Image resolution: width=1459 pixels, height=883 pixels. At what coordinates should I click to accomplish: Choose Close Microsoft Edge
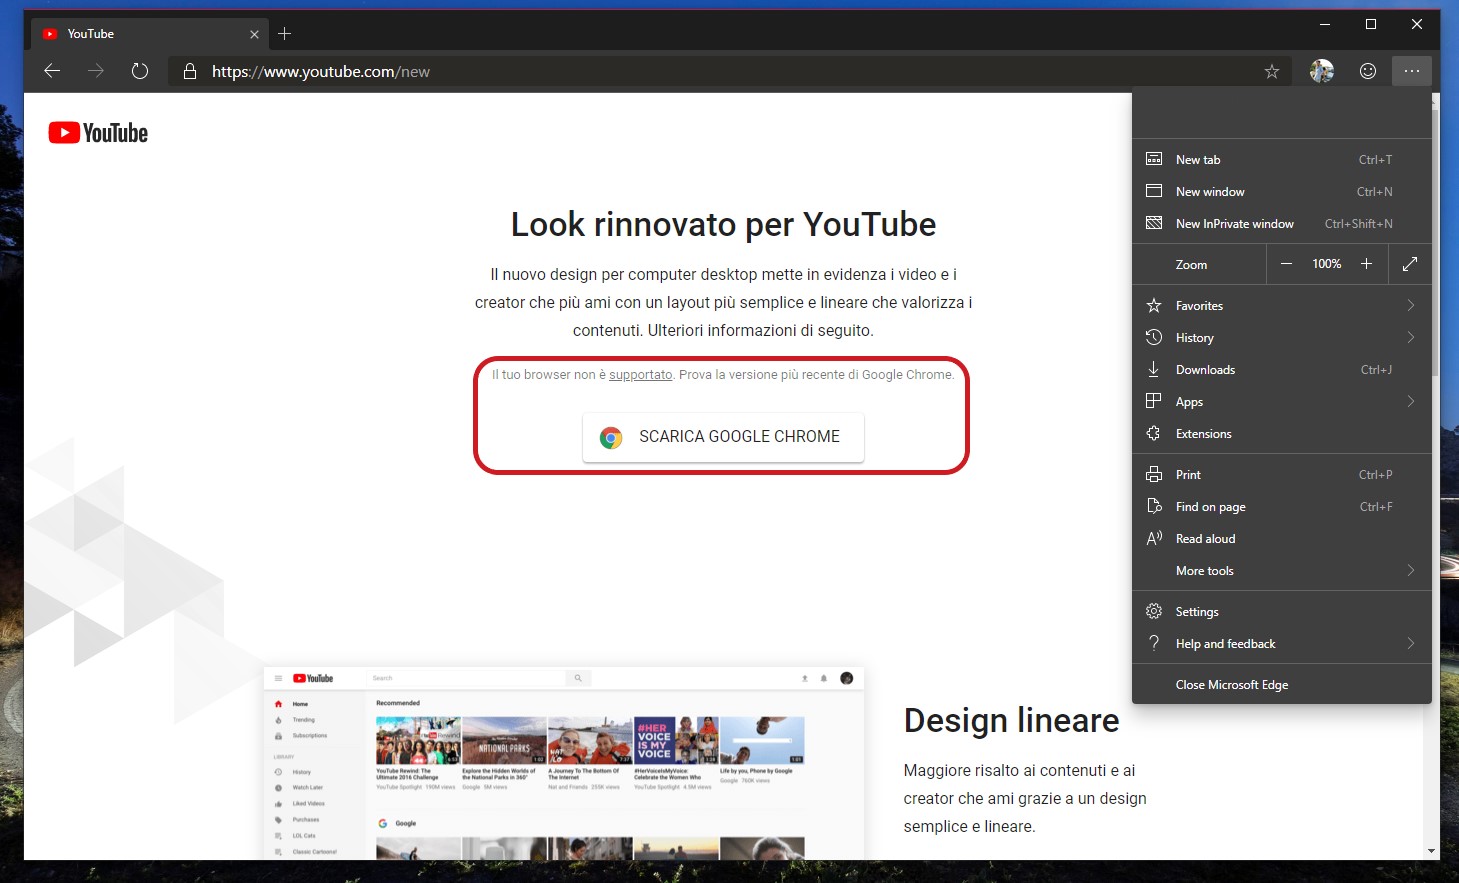[1282, 685]
